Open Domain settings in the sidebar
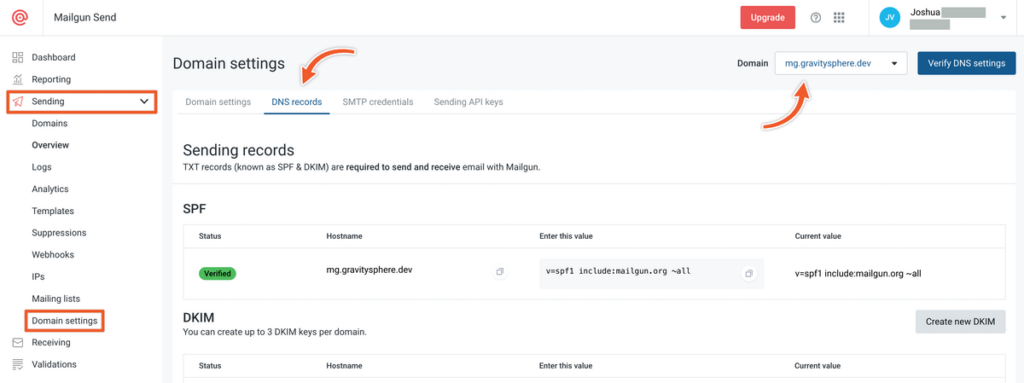The width and height of the screenshot is (1024, 383). [x=65, y=321]
